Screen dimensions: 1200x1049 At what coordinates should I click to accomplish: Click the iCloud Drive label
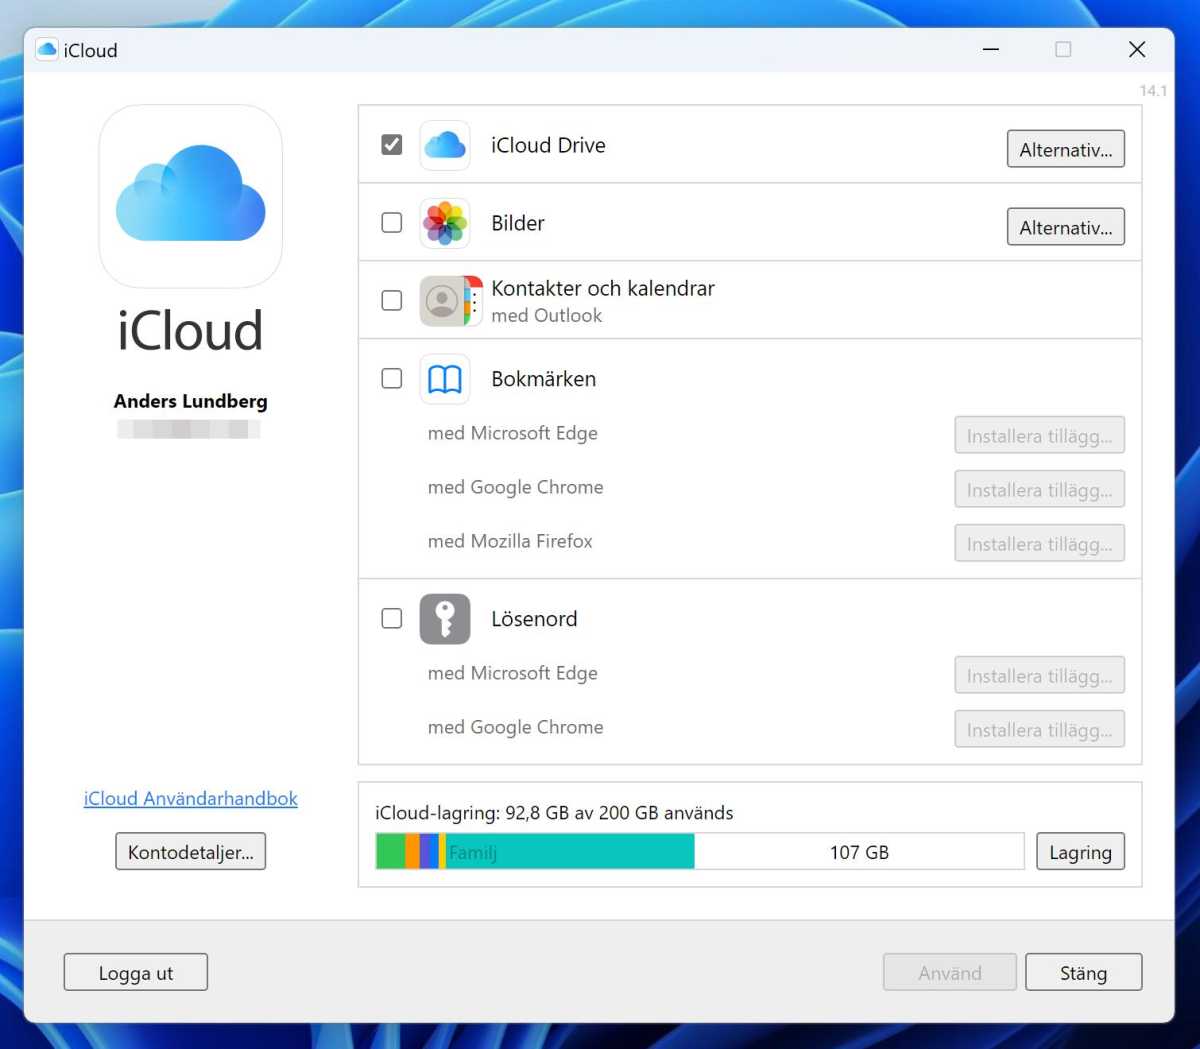[548, 145]
